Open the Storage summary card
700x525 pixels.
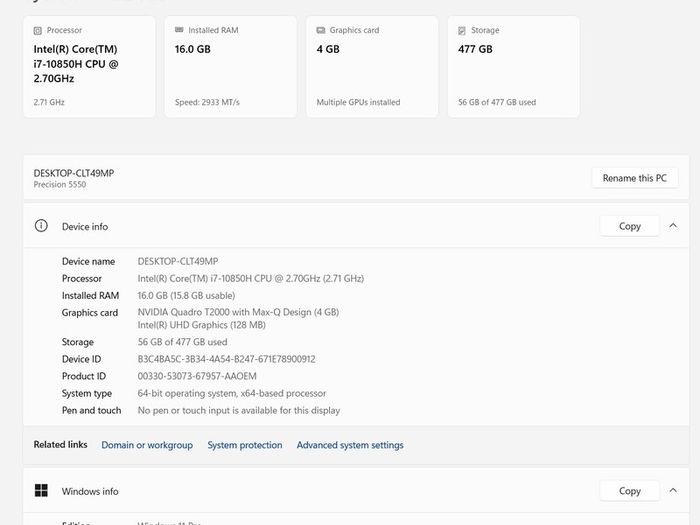tap(513, 67)
